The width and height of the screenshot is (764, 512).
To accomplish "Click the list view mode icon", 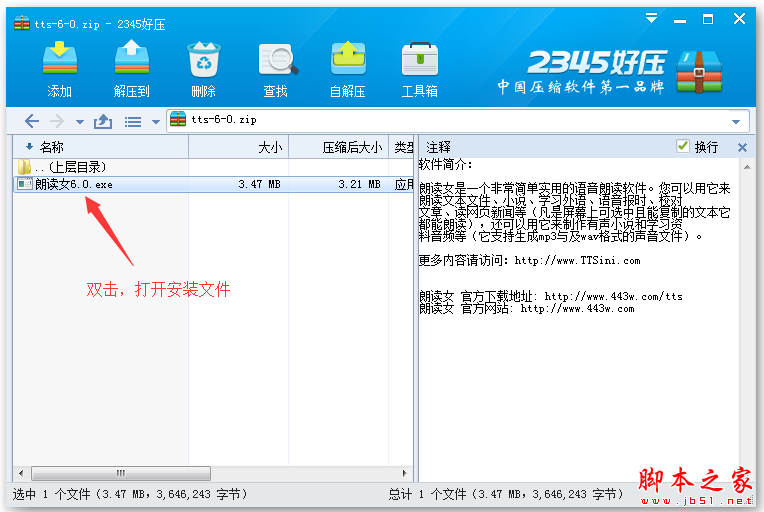I will pos(133,122).
